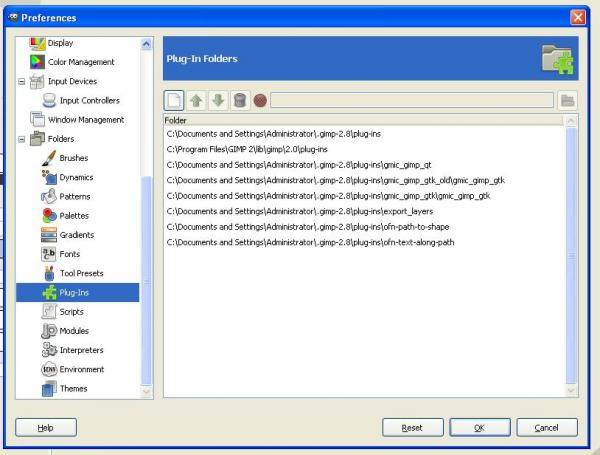Confirm preferences with OK button
Screen dimensions: 600x455
480,427
